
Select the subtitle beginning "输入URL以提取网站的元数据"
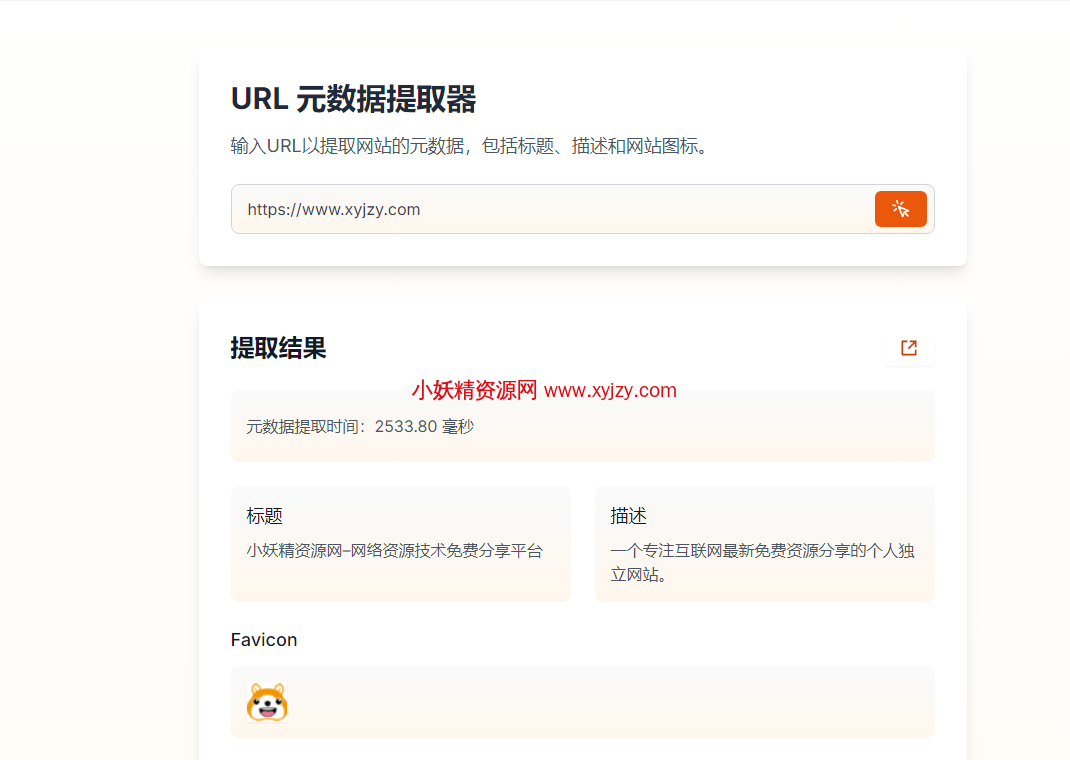tap(472, 146)
